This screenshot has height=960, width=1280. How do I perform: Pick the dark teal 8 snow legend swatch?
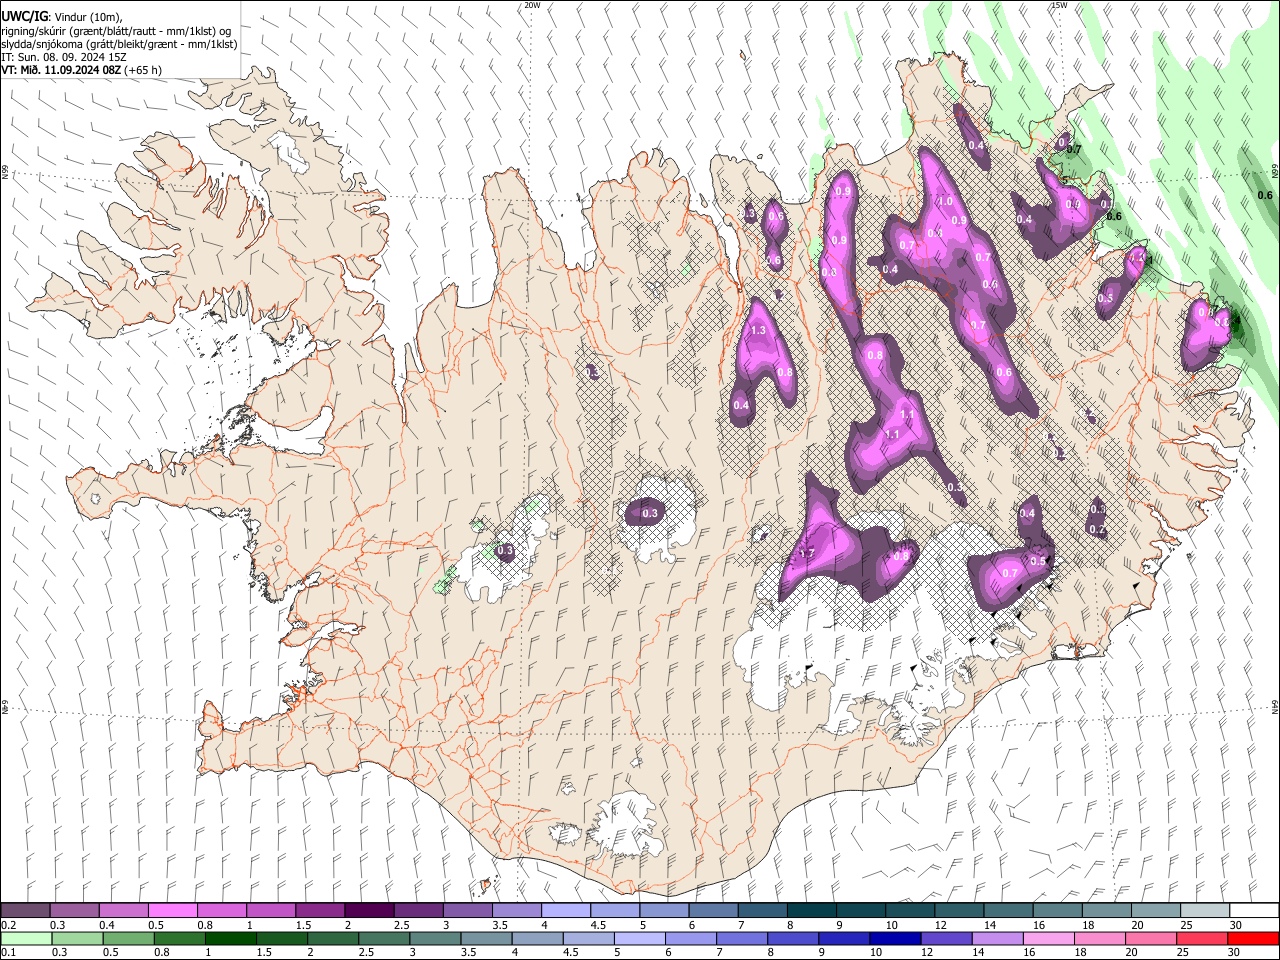tap(812, 911)
